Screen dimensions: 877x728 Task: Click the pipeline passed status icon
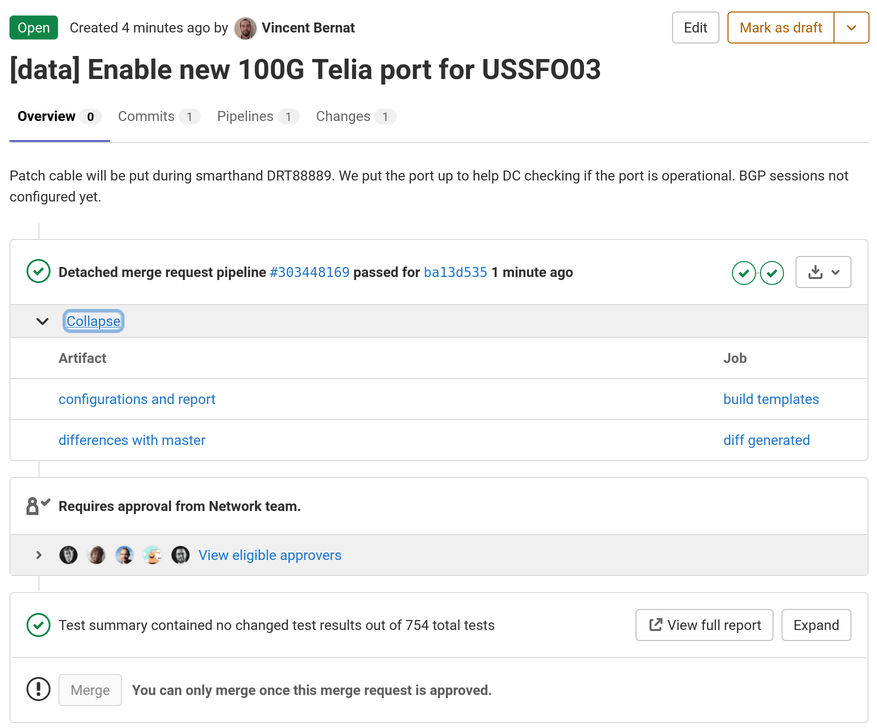coord(37,271)
